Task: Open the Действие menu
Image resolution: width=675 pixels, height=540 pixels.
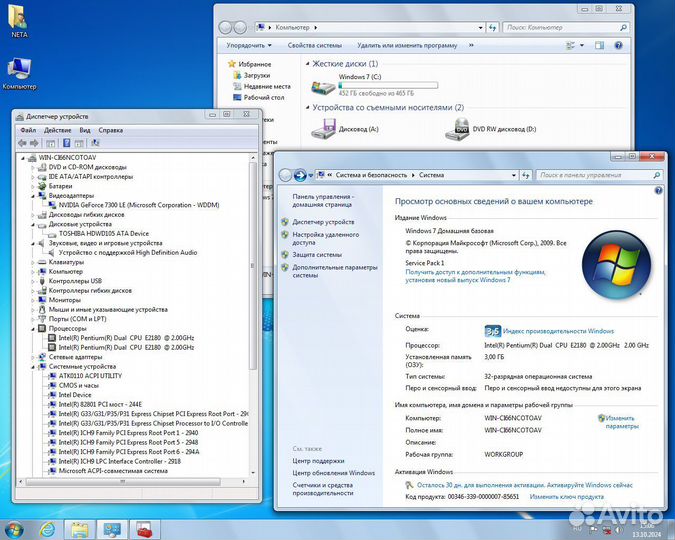Action: click(57, 130)
